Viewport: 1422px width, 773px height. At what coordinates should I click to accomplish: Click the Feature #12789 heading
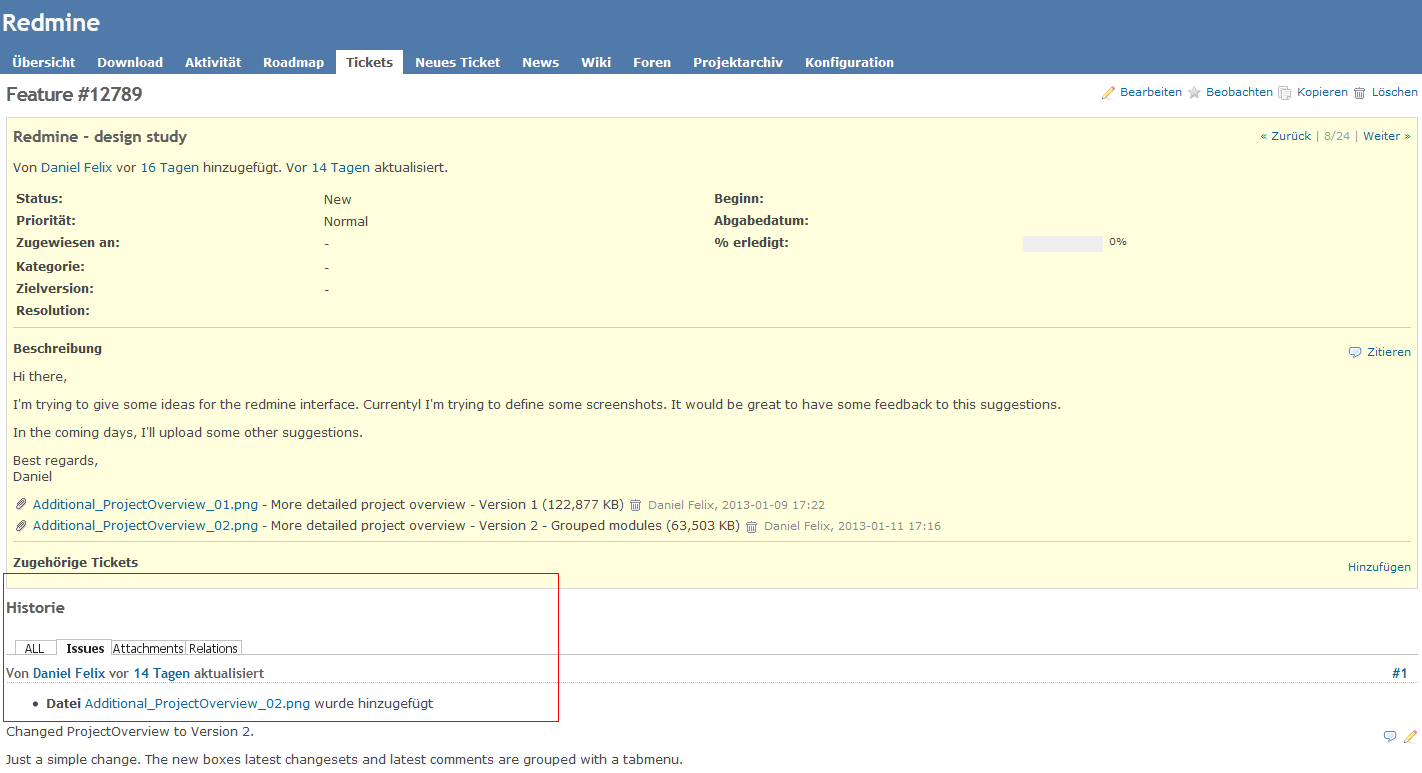pos(74,95)
